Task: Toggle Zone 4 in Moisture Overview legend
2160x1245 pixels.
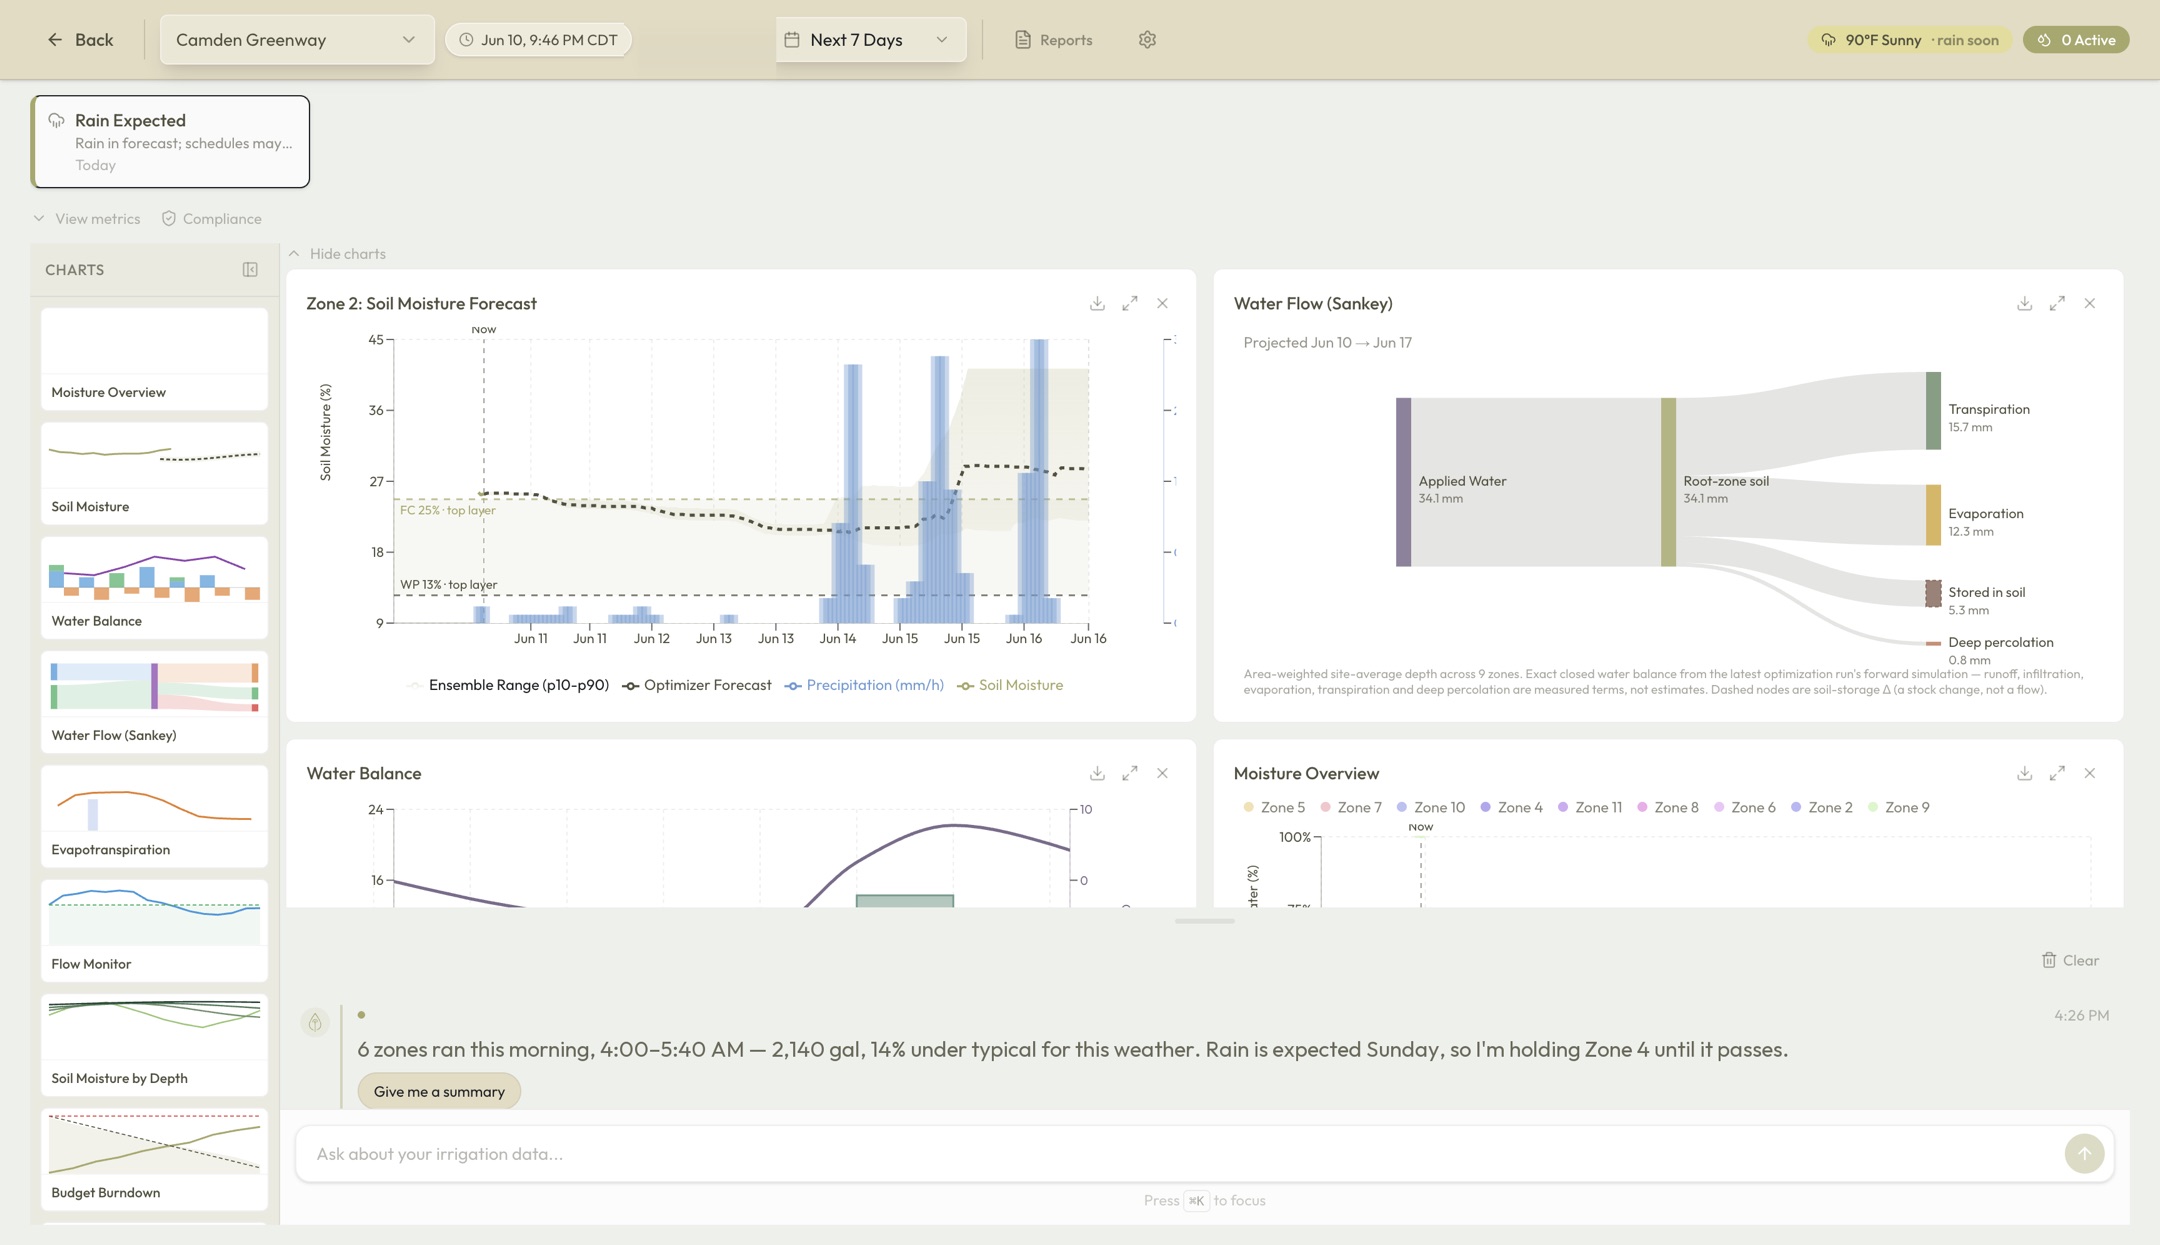Action: pyautogui.click(x=1511, y=807)
